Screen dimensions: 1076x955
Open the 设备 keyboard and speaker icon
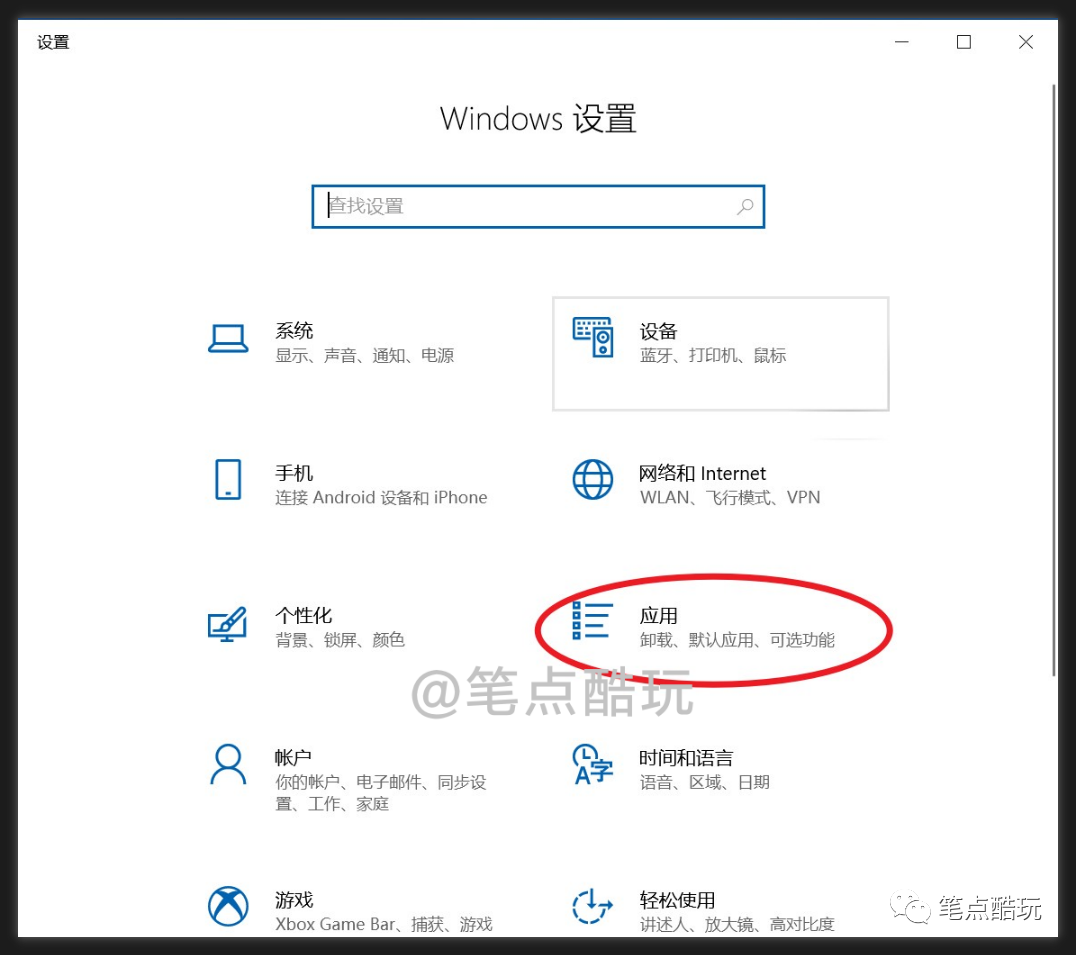pyautogui.click(x=593, y=337)
